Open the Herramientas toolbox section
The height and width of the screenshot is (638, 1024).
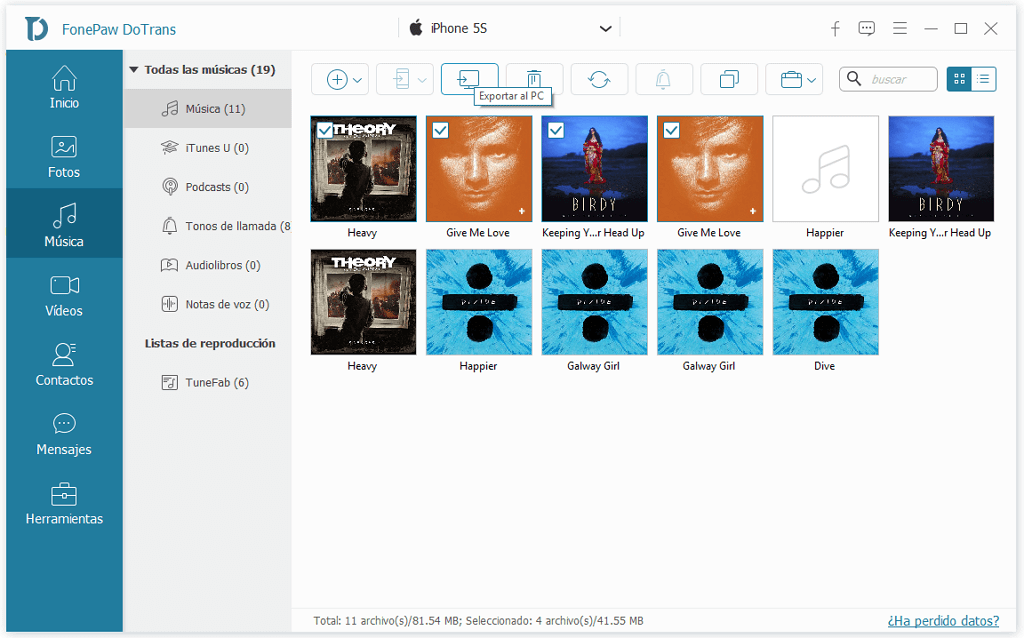coord(64,503)
